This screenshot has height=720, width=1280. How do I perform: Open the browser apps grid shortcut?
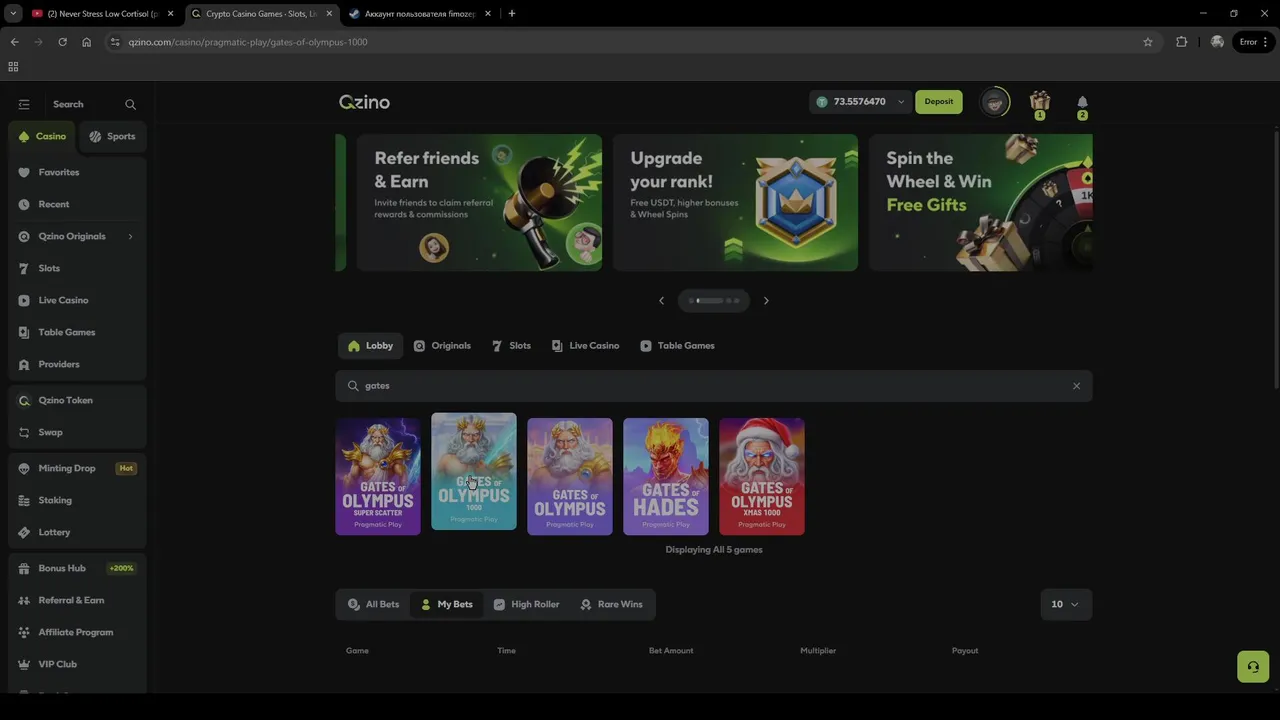tap(13, 67)
